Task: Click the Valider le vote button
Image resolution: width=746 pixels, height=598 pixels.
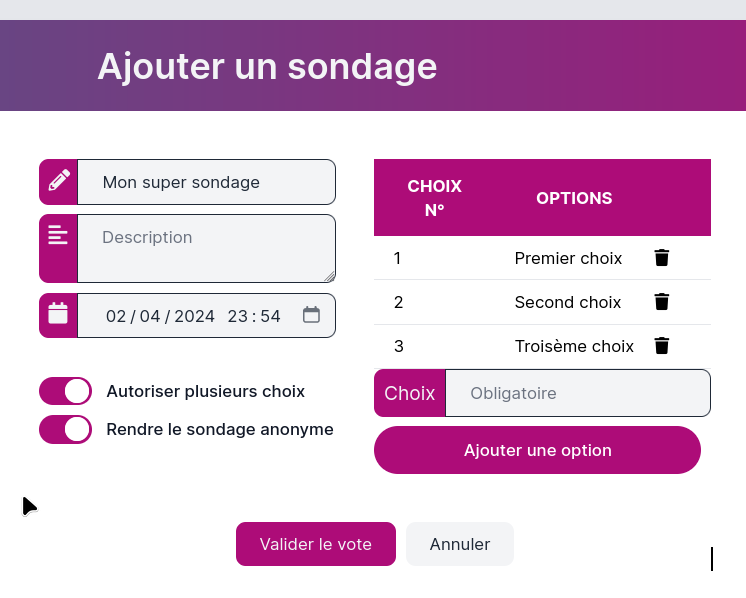Action: click(315, 544)
